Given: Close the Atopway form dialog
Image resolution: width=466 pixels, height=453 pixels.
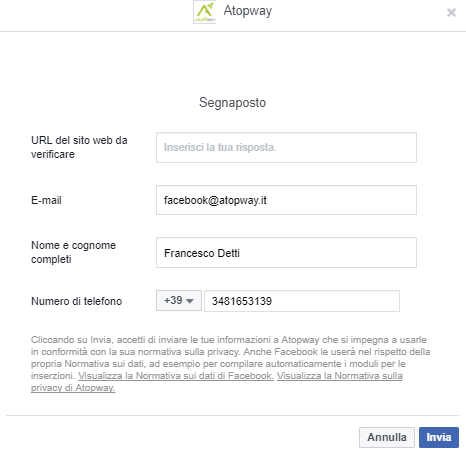Looking at the screenshot, I should tap(451, 13).
